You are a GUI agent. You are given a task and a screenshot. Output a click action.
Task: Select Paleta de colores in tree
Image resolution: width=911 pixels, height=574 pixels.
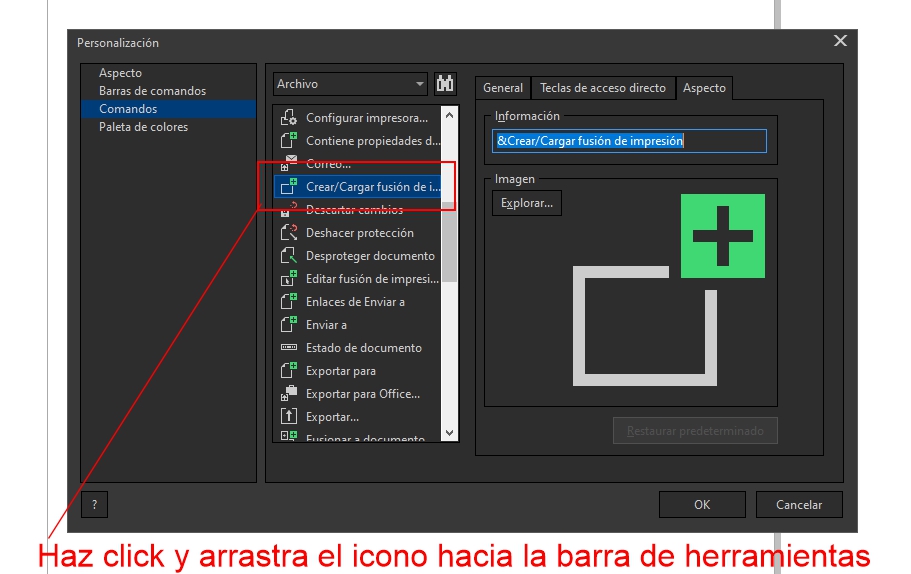143,127
